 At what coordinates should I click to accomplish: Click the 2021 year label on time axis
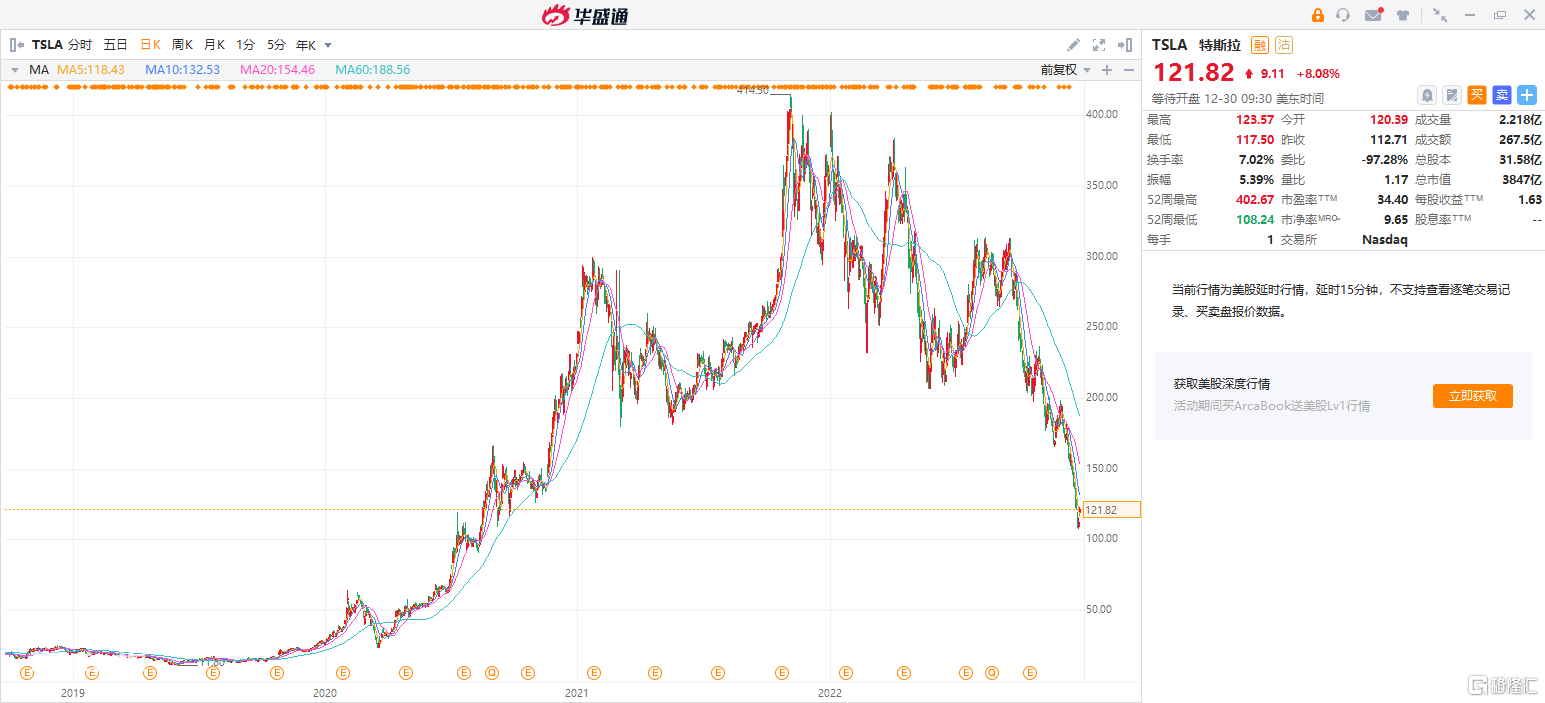point(576,693)
